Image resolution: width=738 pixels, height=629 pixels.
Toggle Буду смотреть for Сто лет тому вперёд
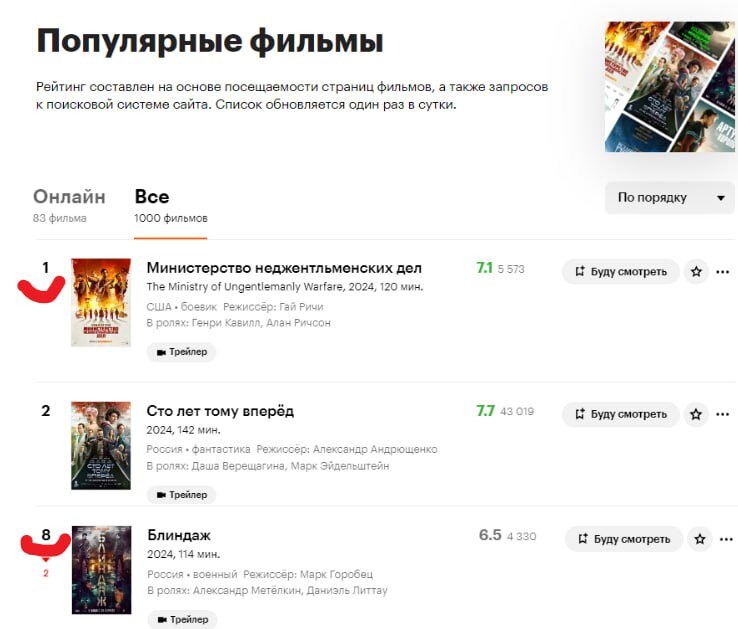pyautogui.click(x=621, y=414)
